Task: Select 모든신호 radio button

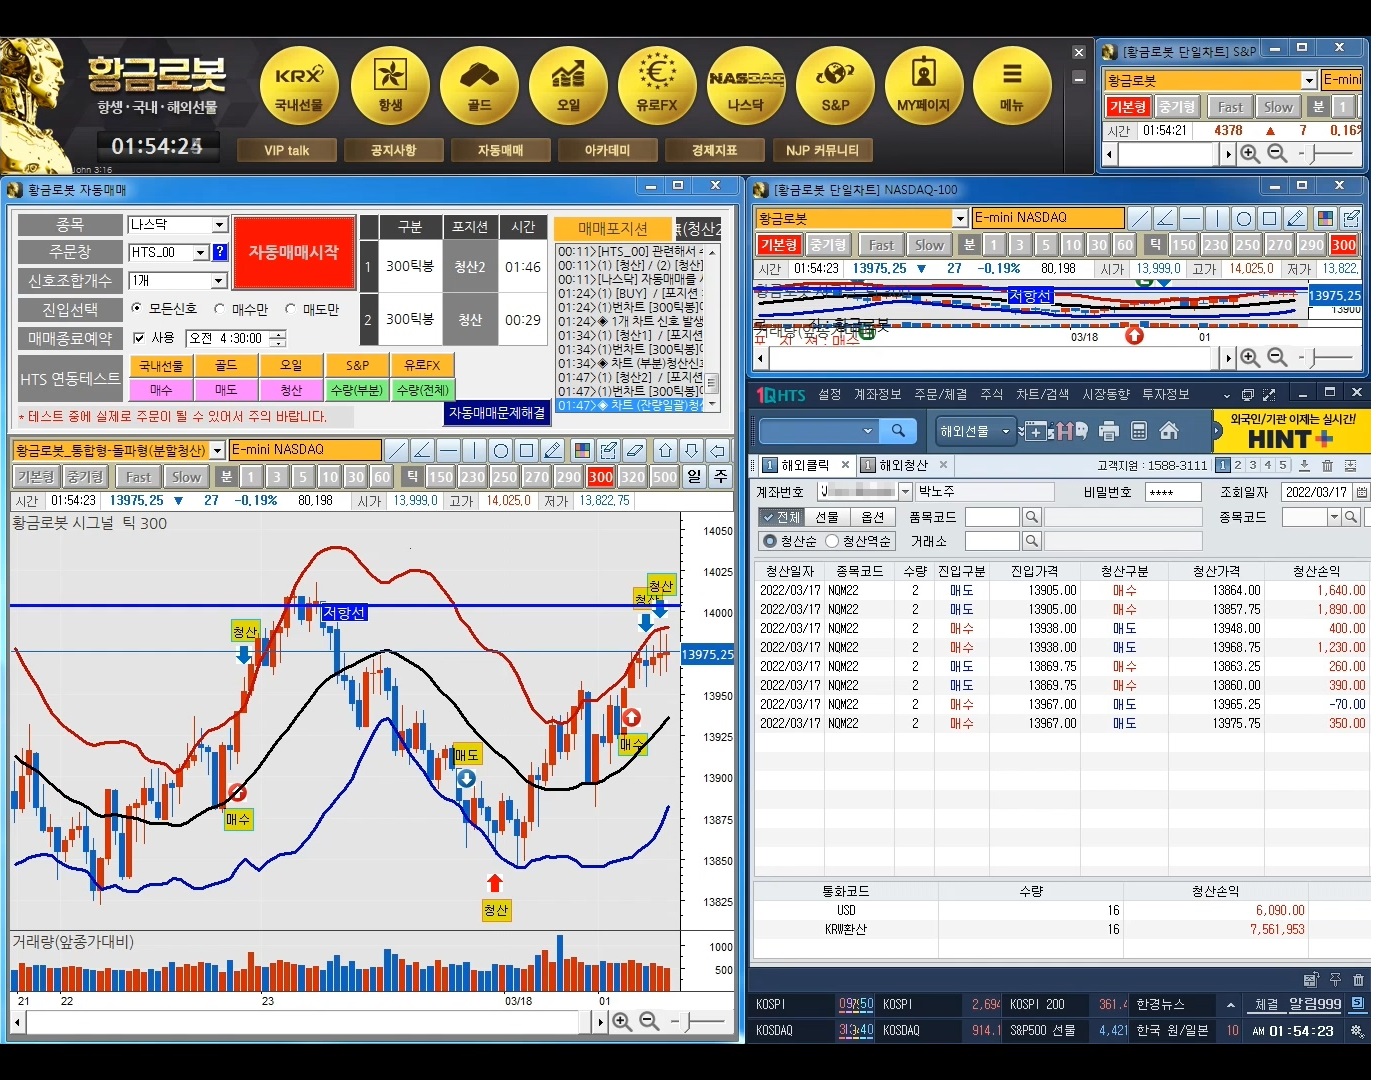Action: pos(137,309)
